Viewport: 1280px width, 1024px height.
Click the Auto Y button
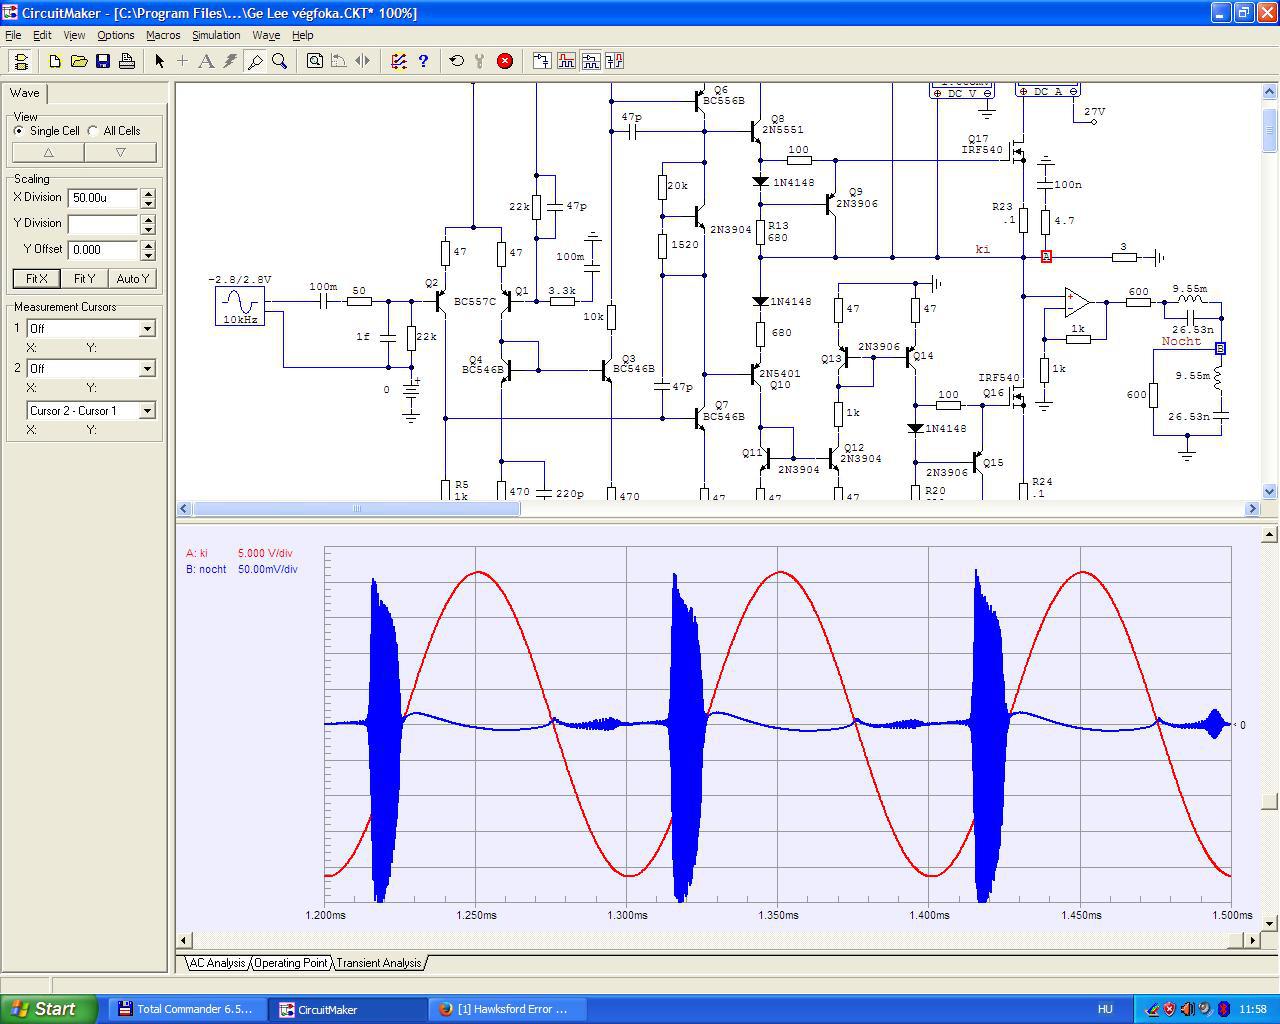click(x=132, y=278)
